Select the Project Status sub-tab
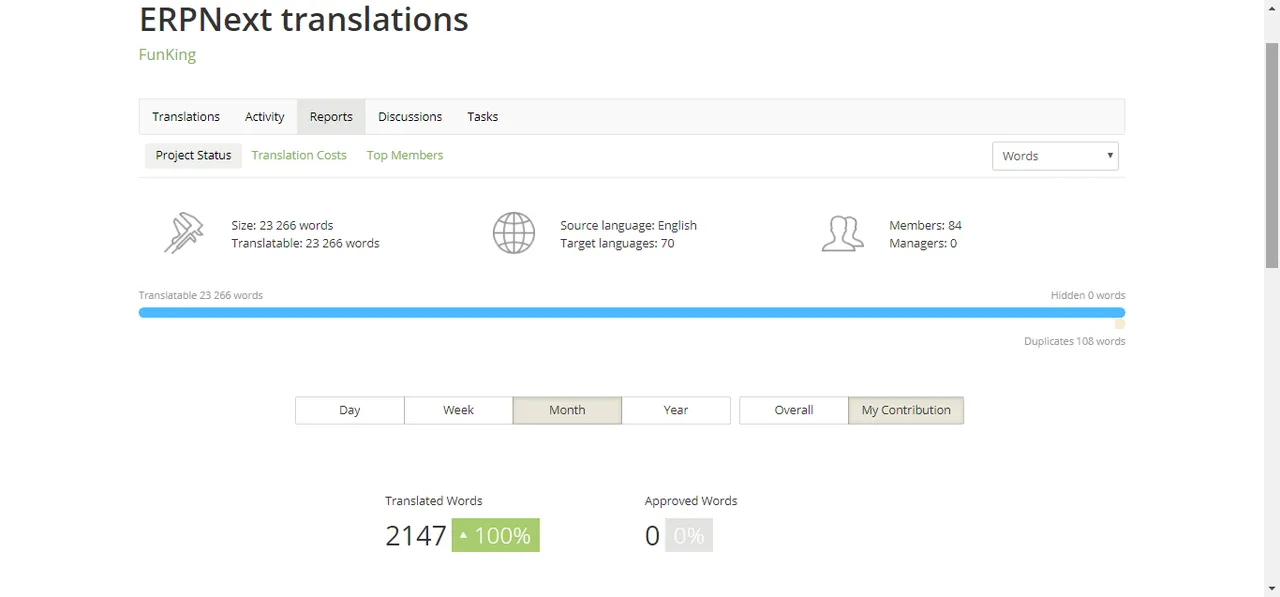The image size is (1280, 597). (x=193, y=155)
